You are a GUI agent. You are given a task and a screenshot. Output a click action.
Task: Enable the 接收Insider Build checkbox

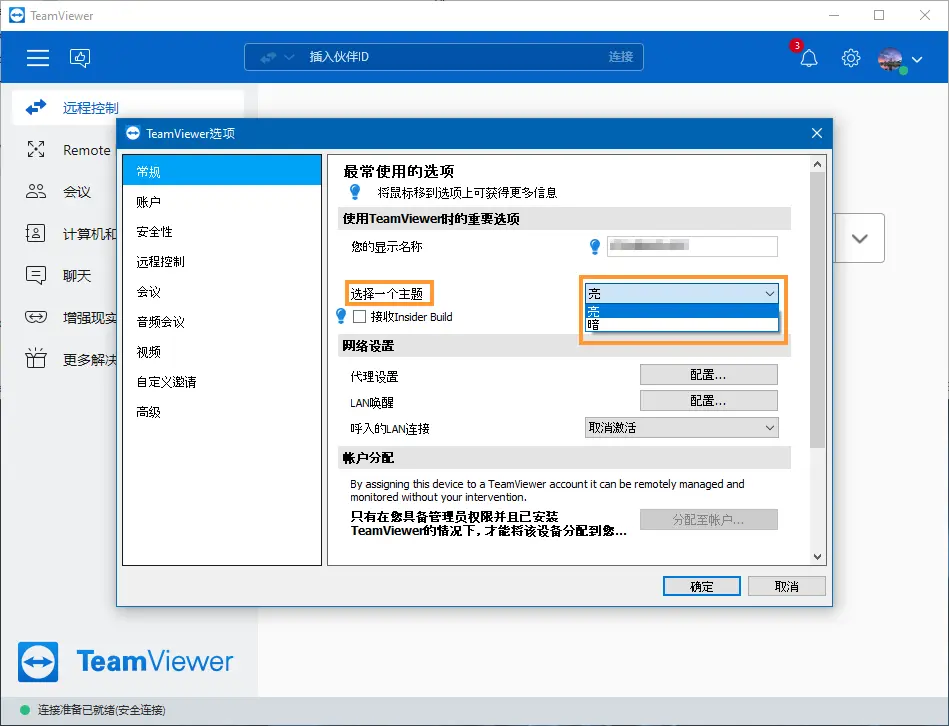[360, 316]
